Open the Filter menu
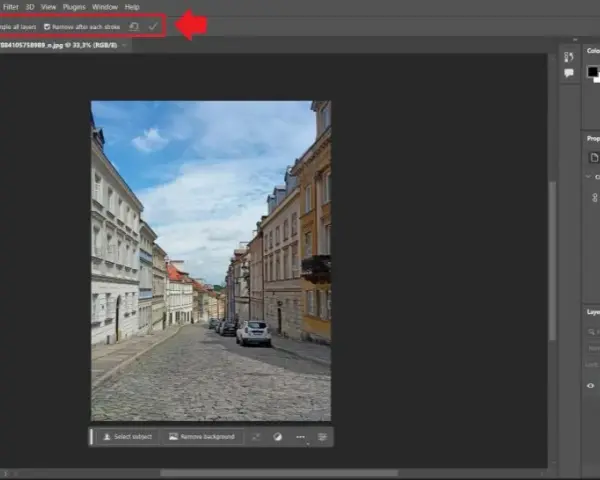Screen dimensions: 600x480 tap(10, 7)
